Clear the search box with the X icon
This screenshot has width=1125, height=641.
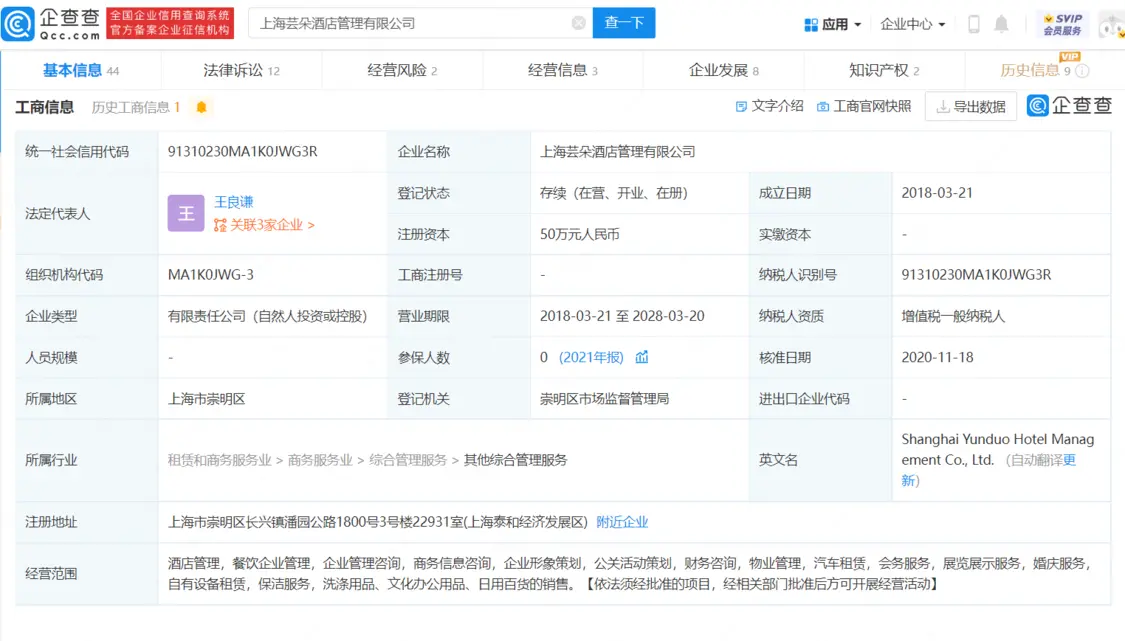(578, 23)
